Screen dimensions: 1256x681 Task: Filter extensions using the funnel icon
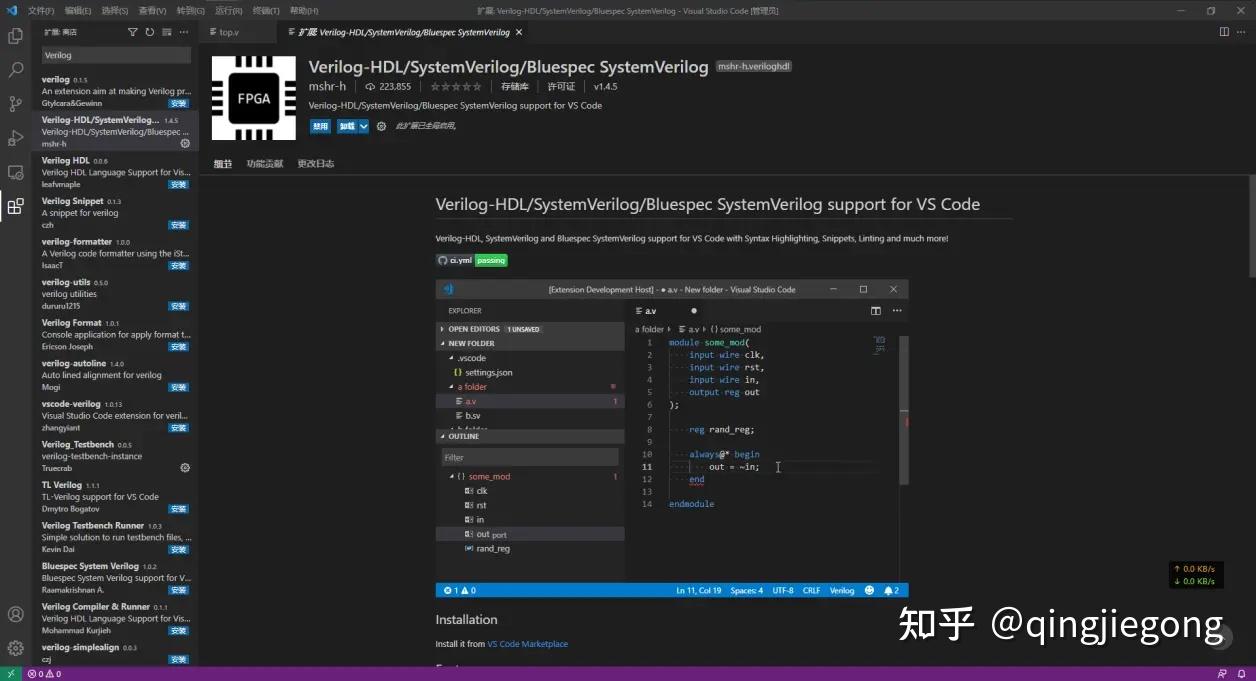pos(133,32)
